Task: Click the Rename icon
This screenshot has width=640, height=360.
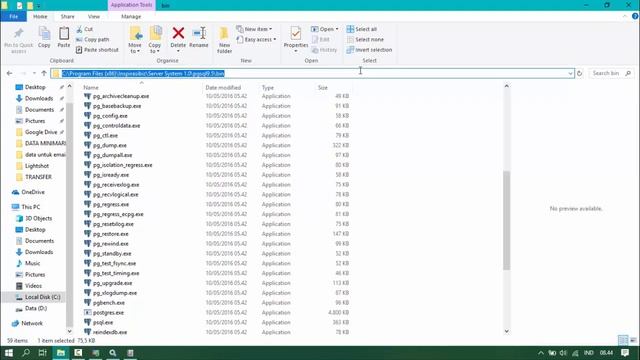Action: coord(199,33)
